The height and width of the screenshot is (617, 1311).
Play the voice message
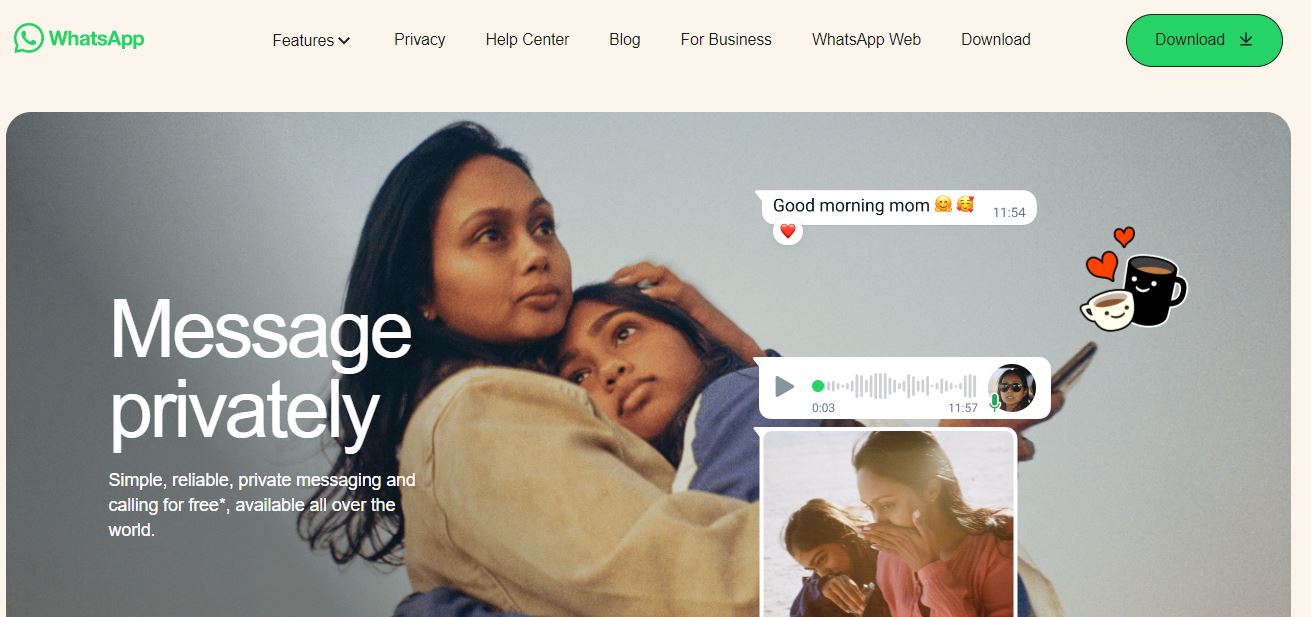tap(785, 386)
